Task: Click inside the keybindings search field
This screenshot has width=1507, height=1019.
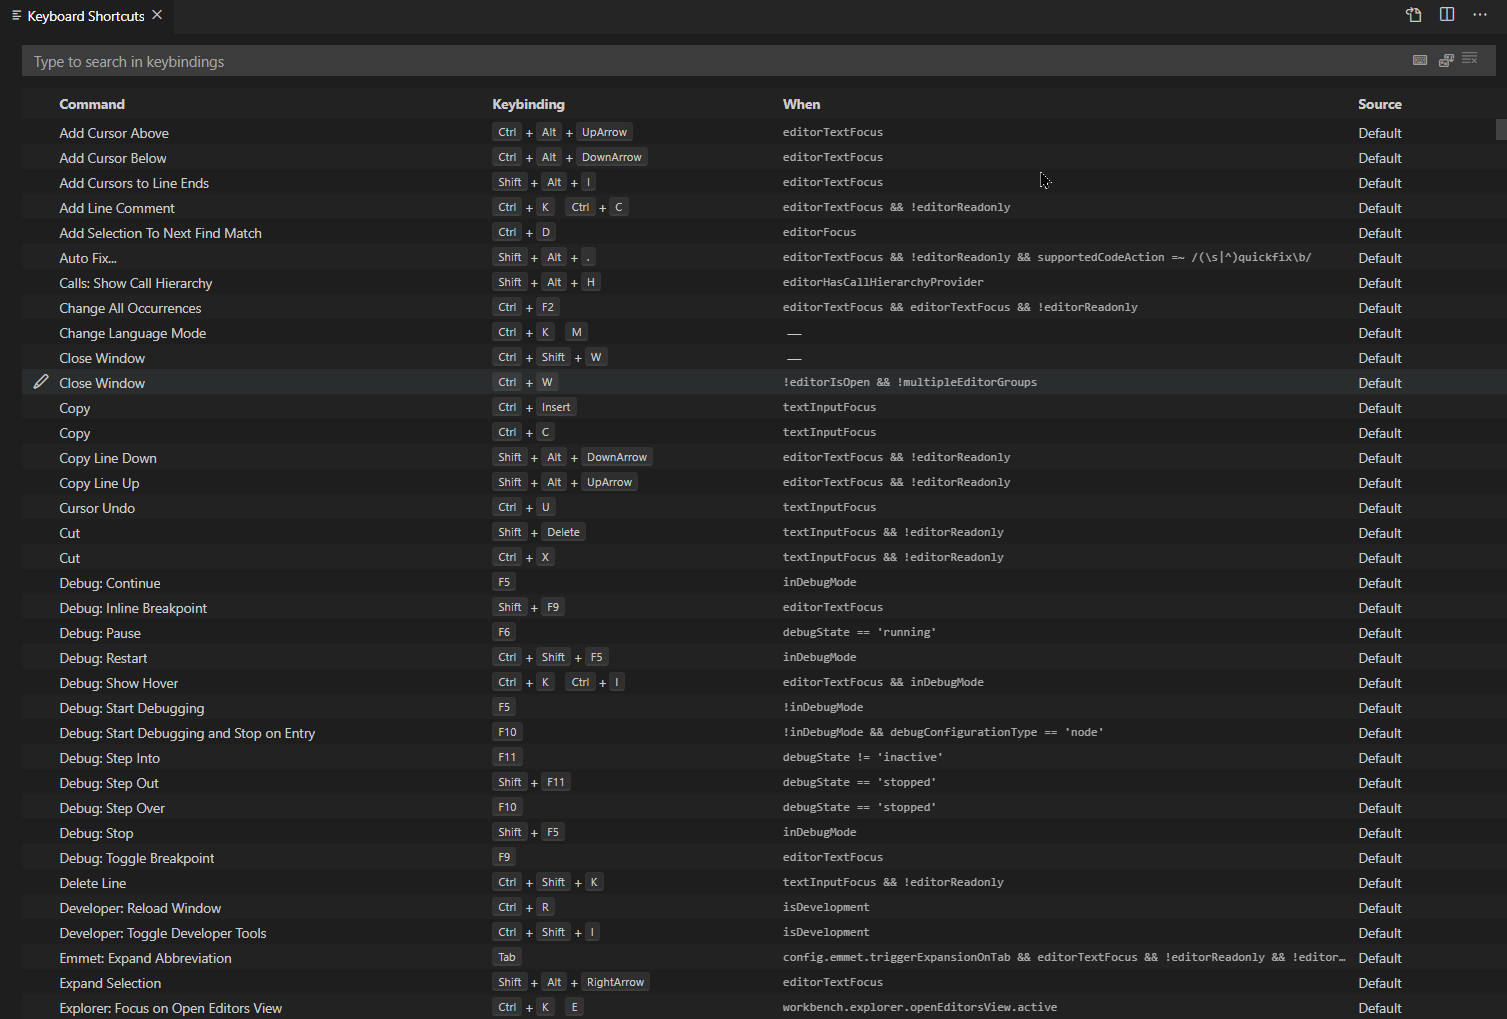Action: 400,61
